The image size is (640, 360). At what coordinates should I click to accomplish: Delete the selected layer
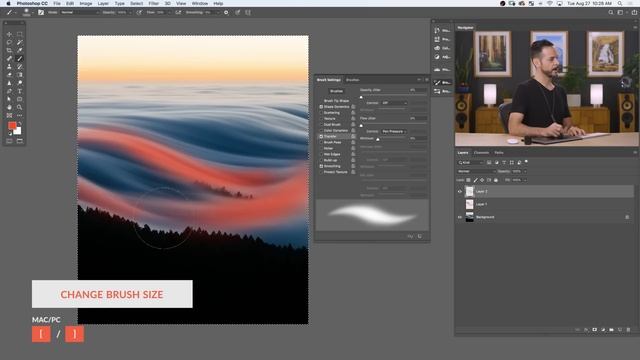click(629, 329)
